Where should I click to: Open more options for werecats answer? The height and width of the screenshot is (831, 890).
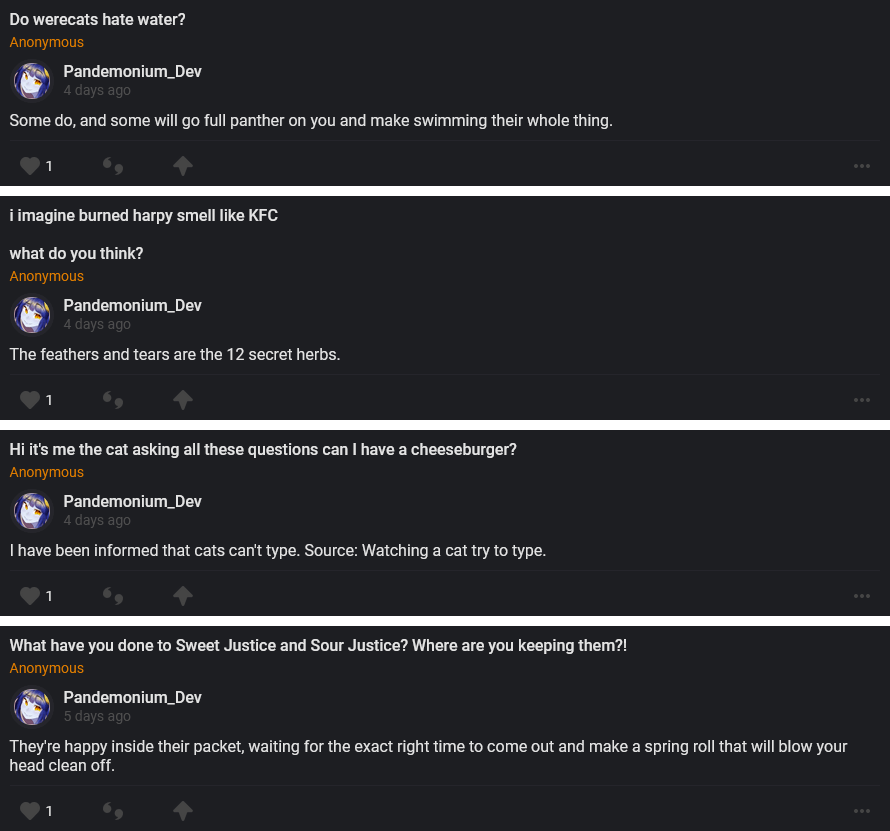click(x=862, y=166)
